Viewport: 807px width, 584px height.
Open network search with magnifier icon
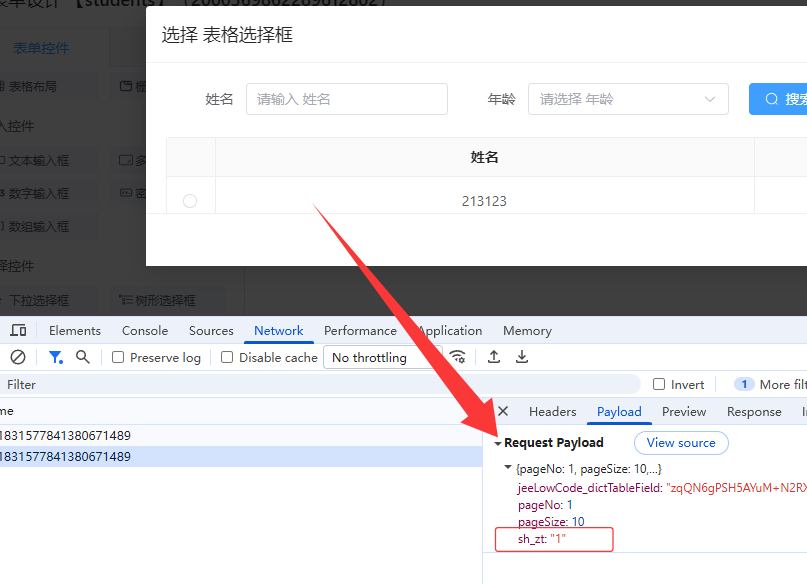tap(83, 357)
